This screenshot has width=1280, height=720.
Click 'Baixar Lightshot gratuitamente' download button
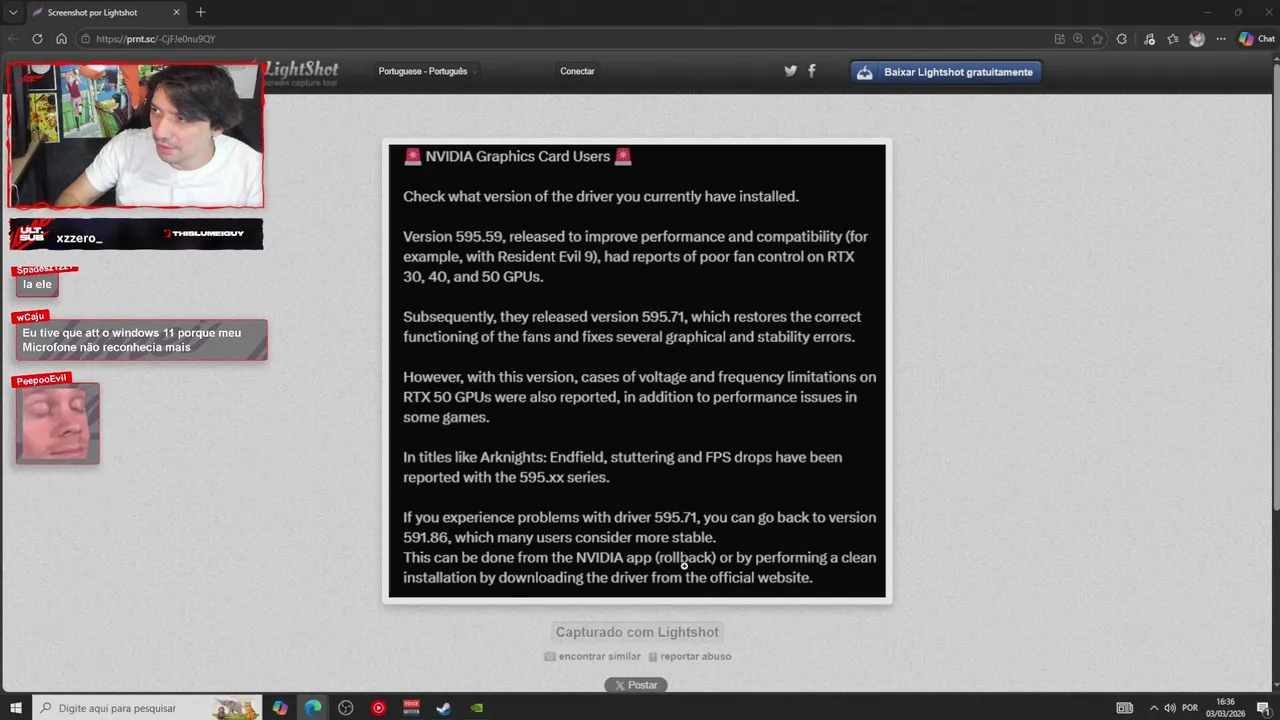[946, 72]
